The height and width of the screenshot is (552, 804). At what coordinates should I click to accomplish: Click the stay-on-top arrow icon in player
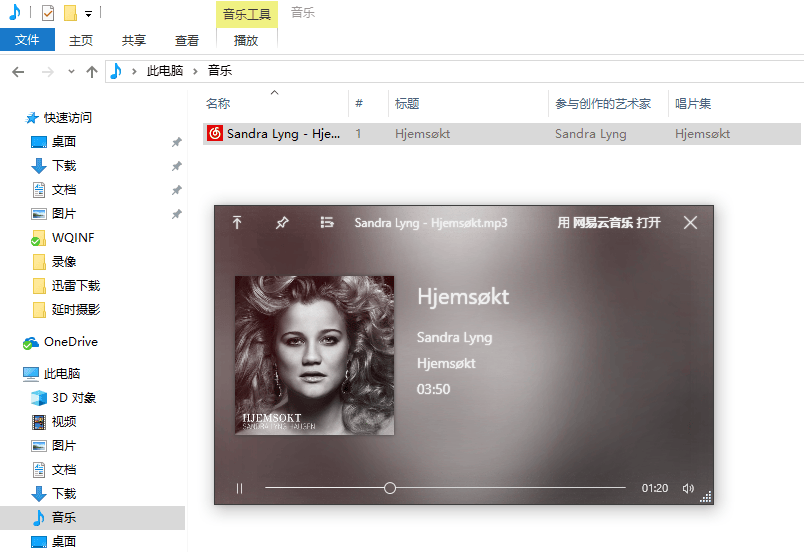click(x=237, y=223)
